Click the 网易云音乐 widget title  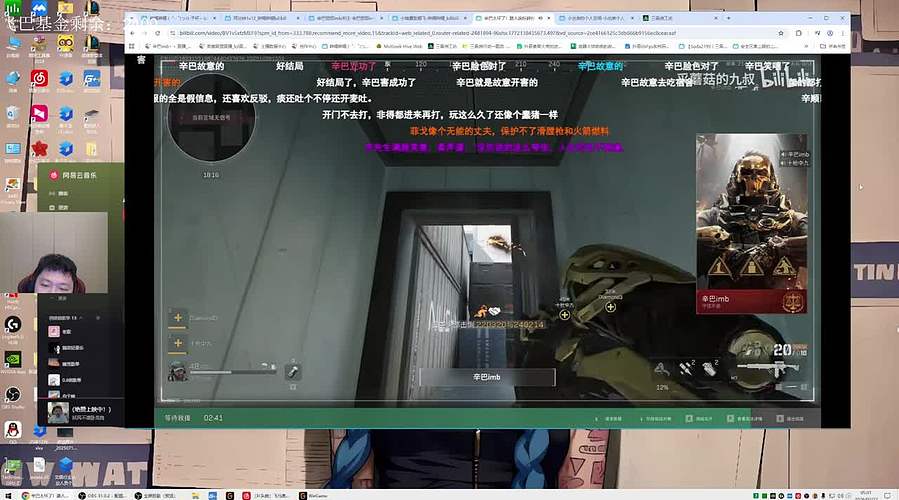point(80,175)
